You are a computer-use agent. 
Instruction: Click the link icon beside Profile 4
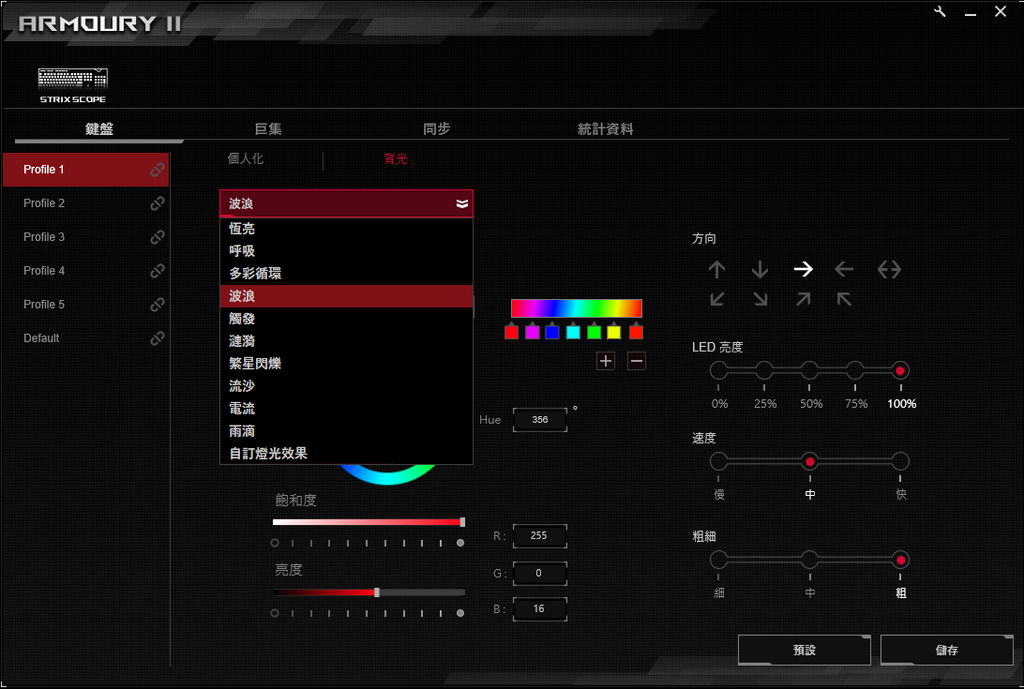click(x=157, y=271)
